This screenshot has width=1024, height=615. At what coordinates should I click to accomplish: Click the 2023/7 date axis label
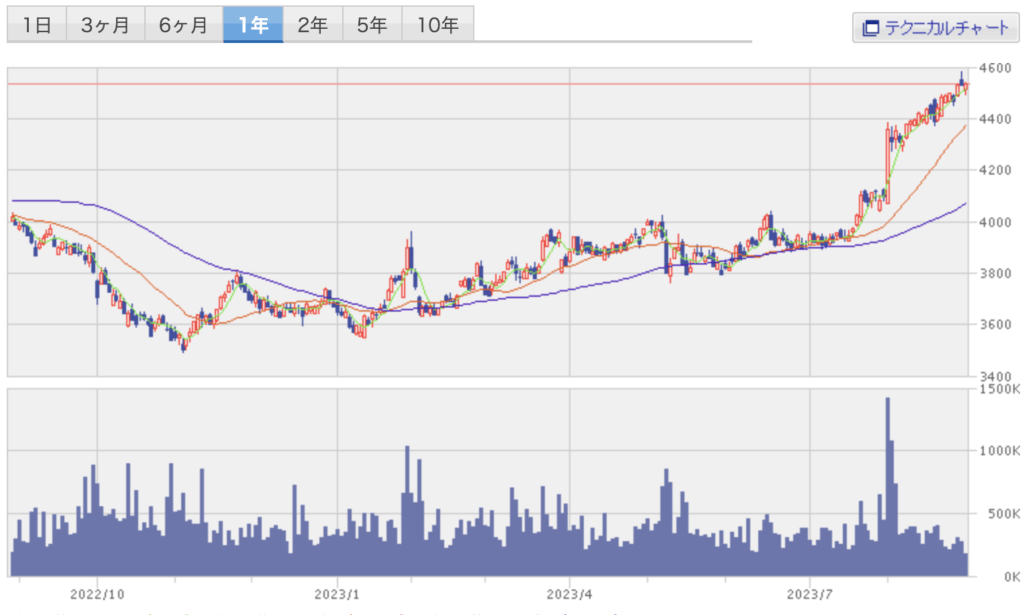click(x=810, y=594)
